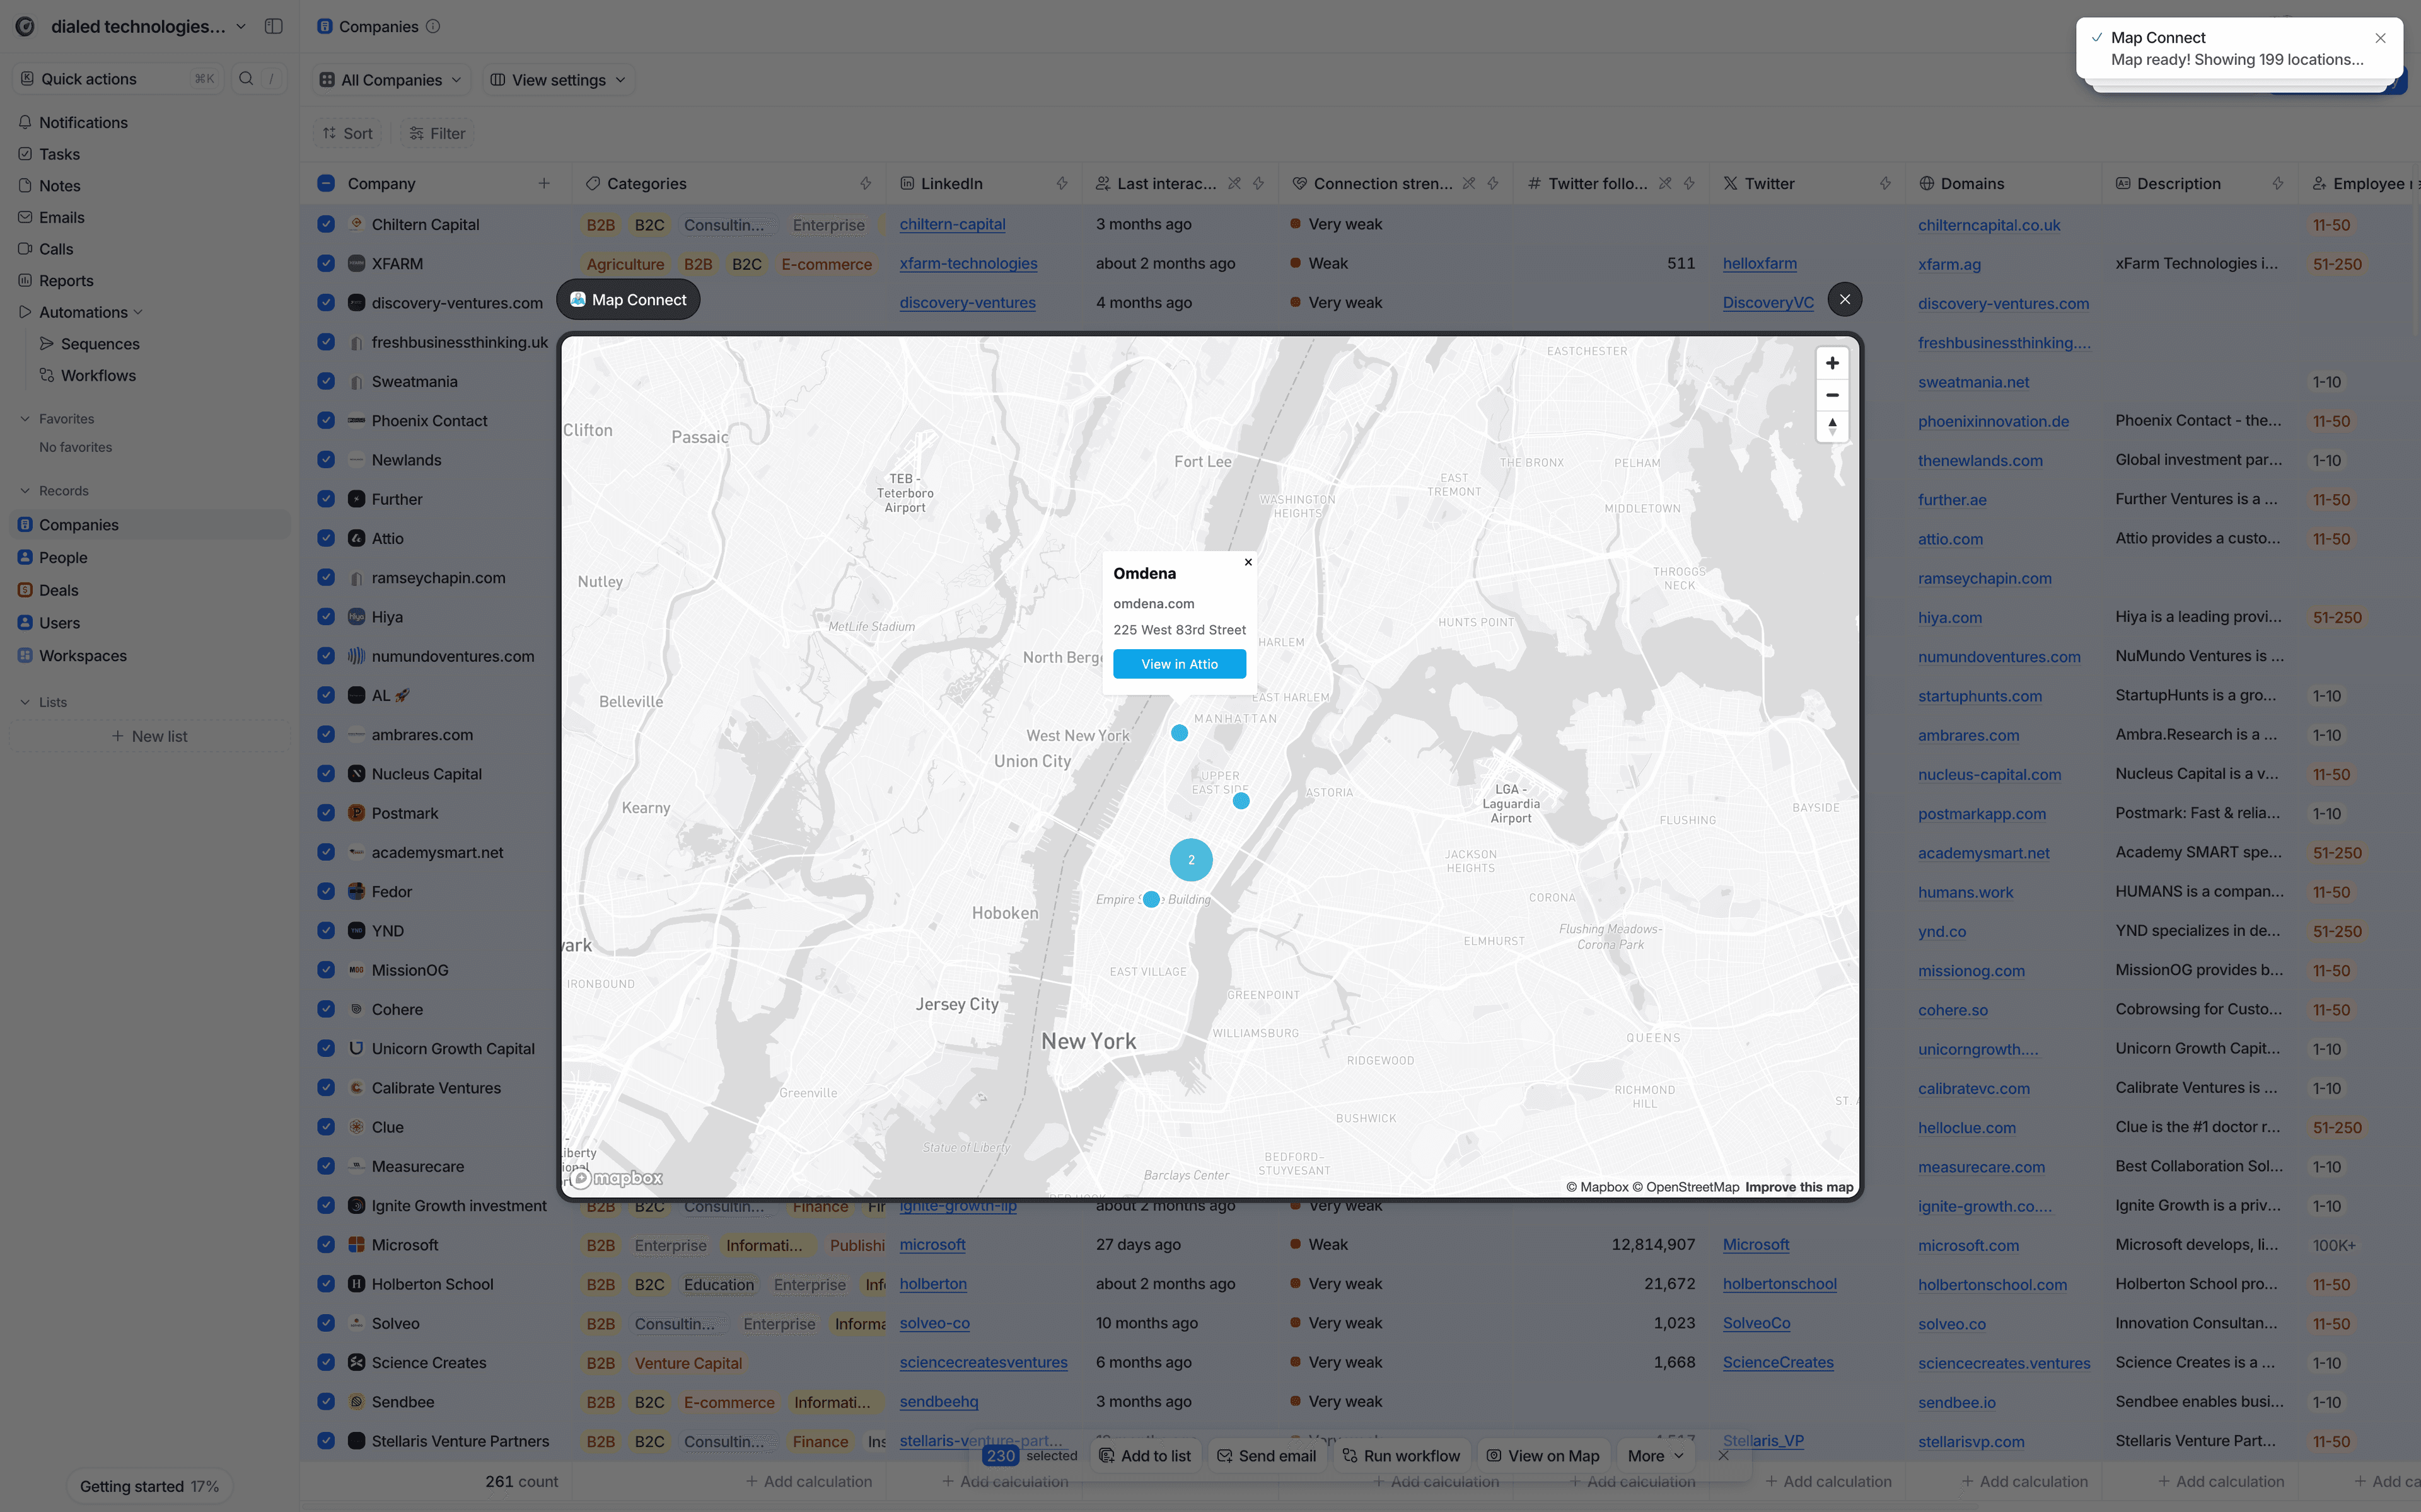Open Deals records in sidebar
Image resolution: width=2421 pixels, height=1512 pixels.
[x=58, y=590]
